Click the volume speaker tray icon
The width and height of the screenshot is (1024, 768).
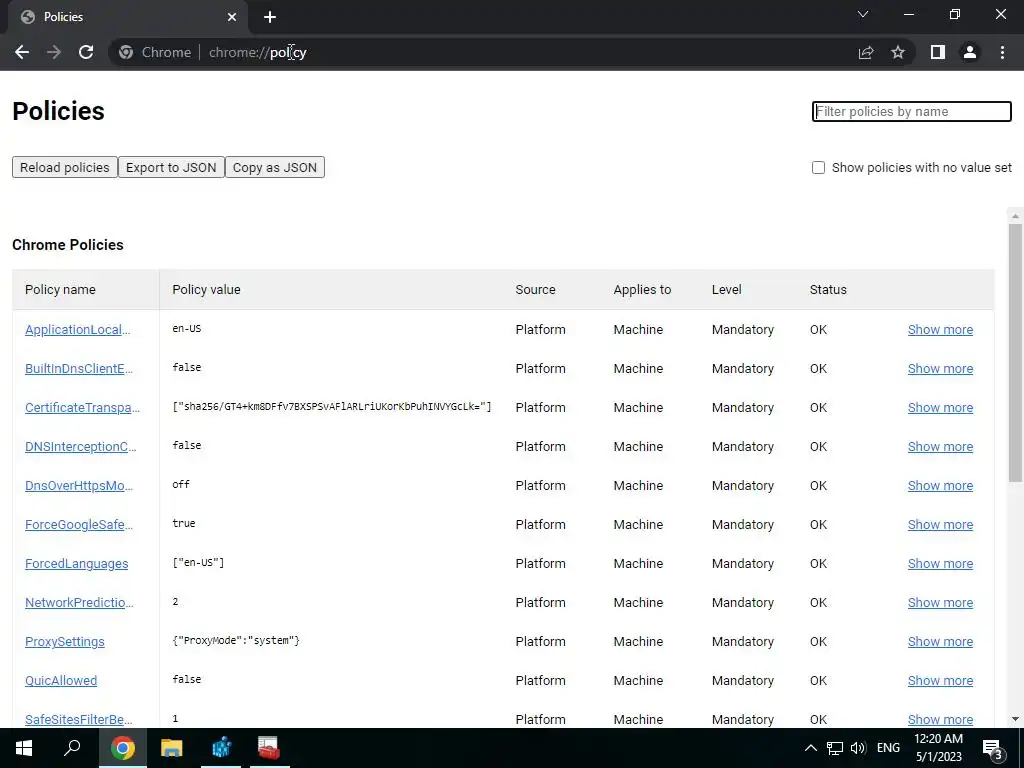(858, 748)
